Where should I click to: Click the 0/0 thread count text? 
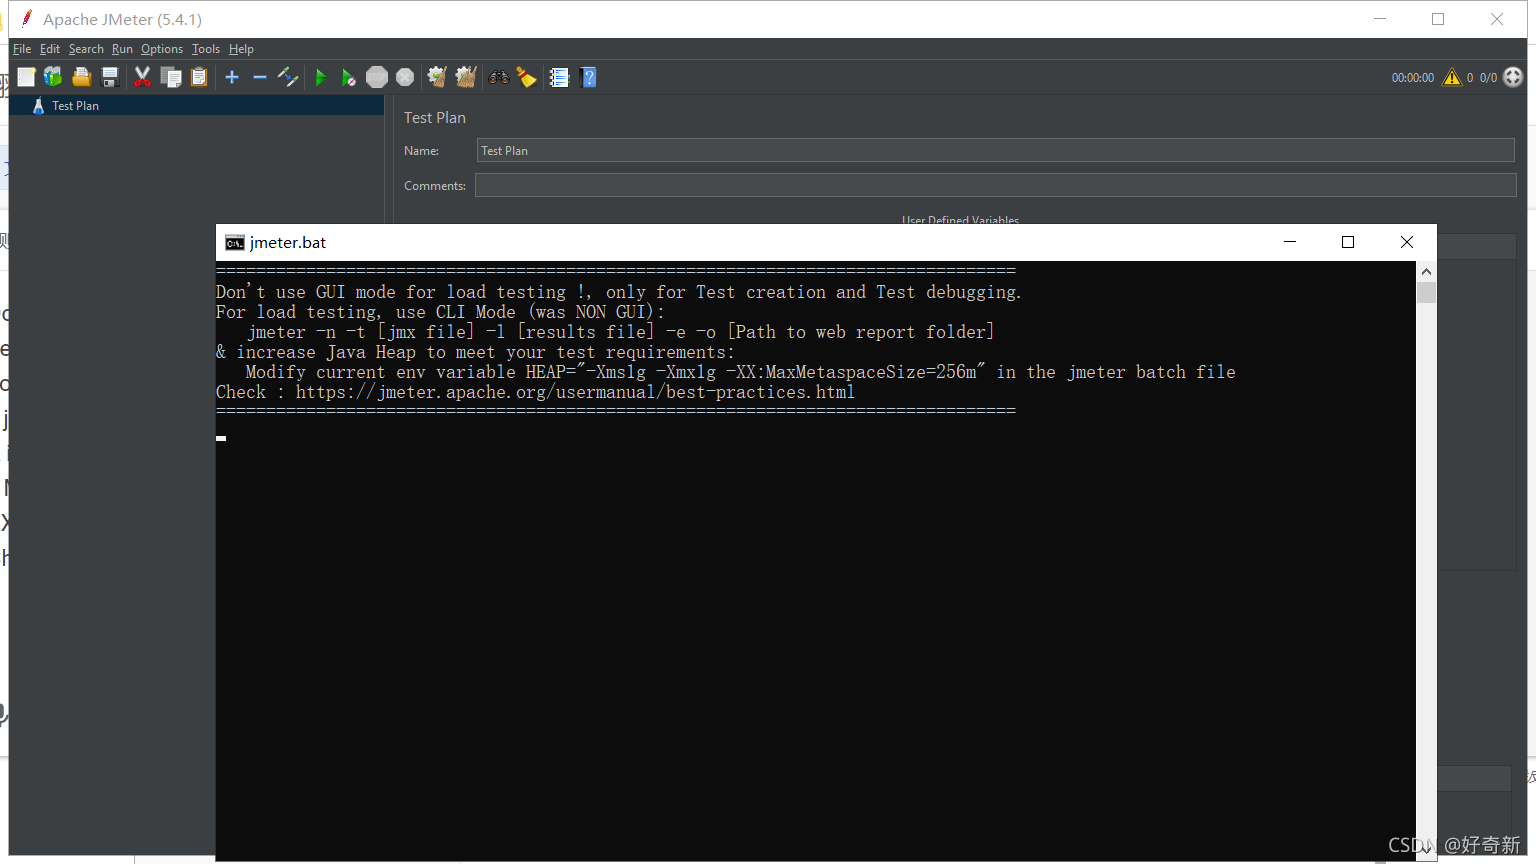point(1489,77)
